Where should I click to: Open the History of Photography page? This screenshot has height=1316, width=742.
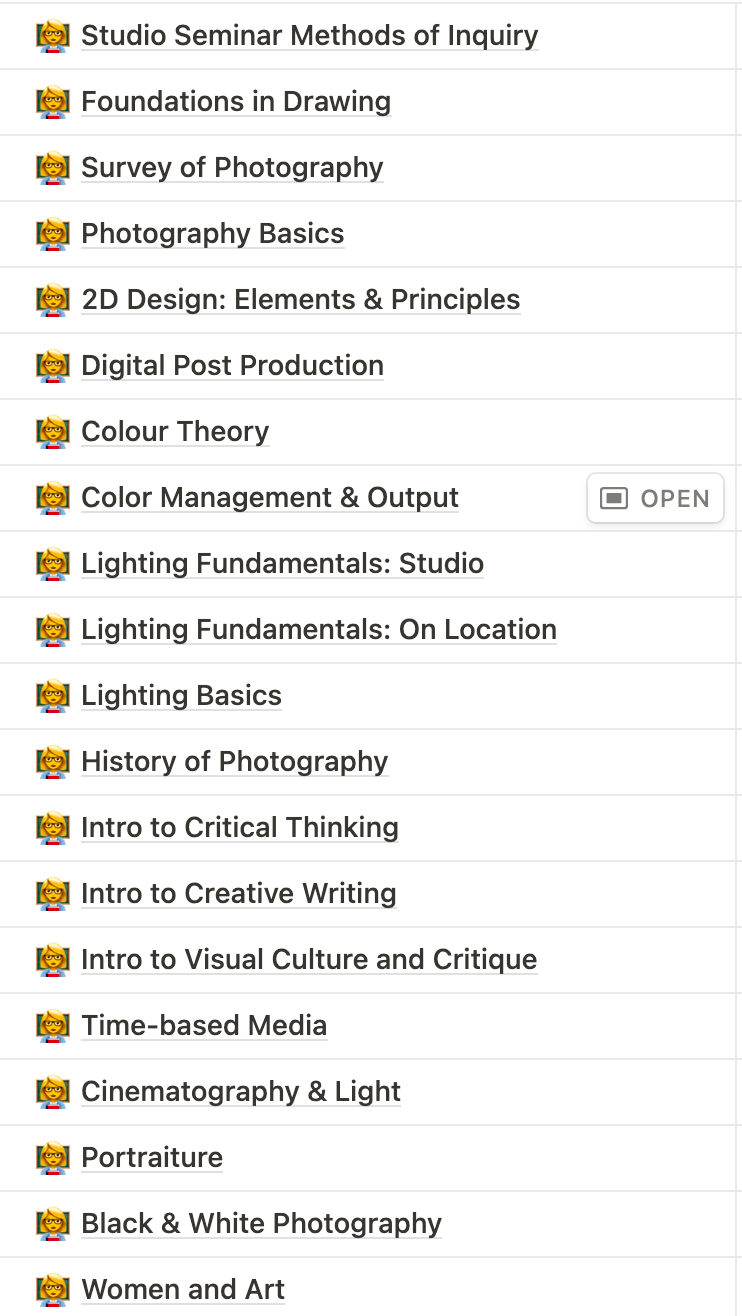click(x=235, y=762)
